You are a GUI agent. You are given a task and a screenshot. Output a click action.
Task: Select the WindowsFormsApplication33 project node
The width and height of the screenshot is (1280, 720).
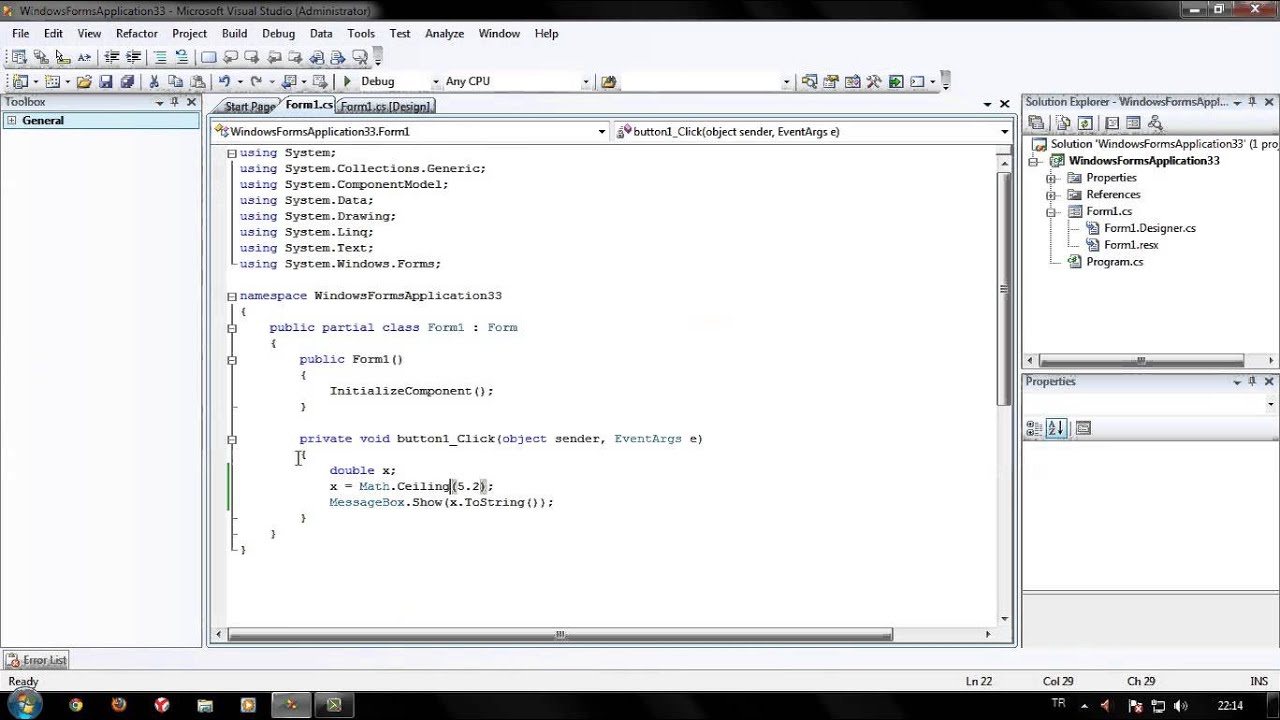coord(1143,161)
